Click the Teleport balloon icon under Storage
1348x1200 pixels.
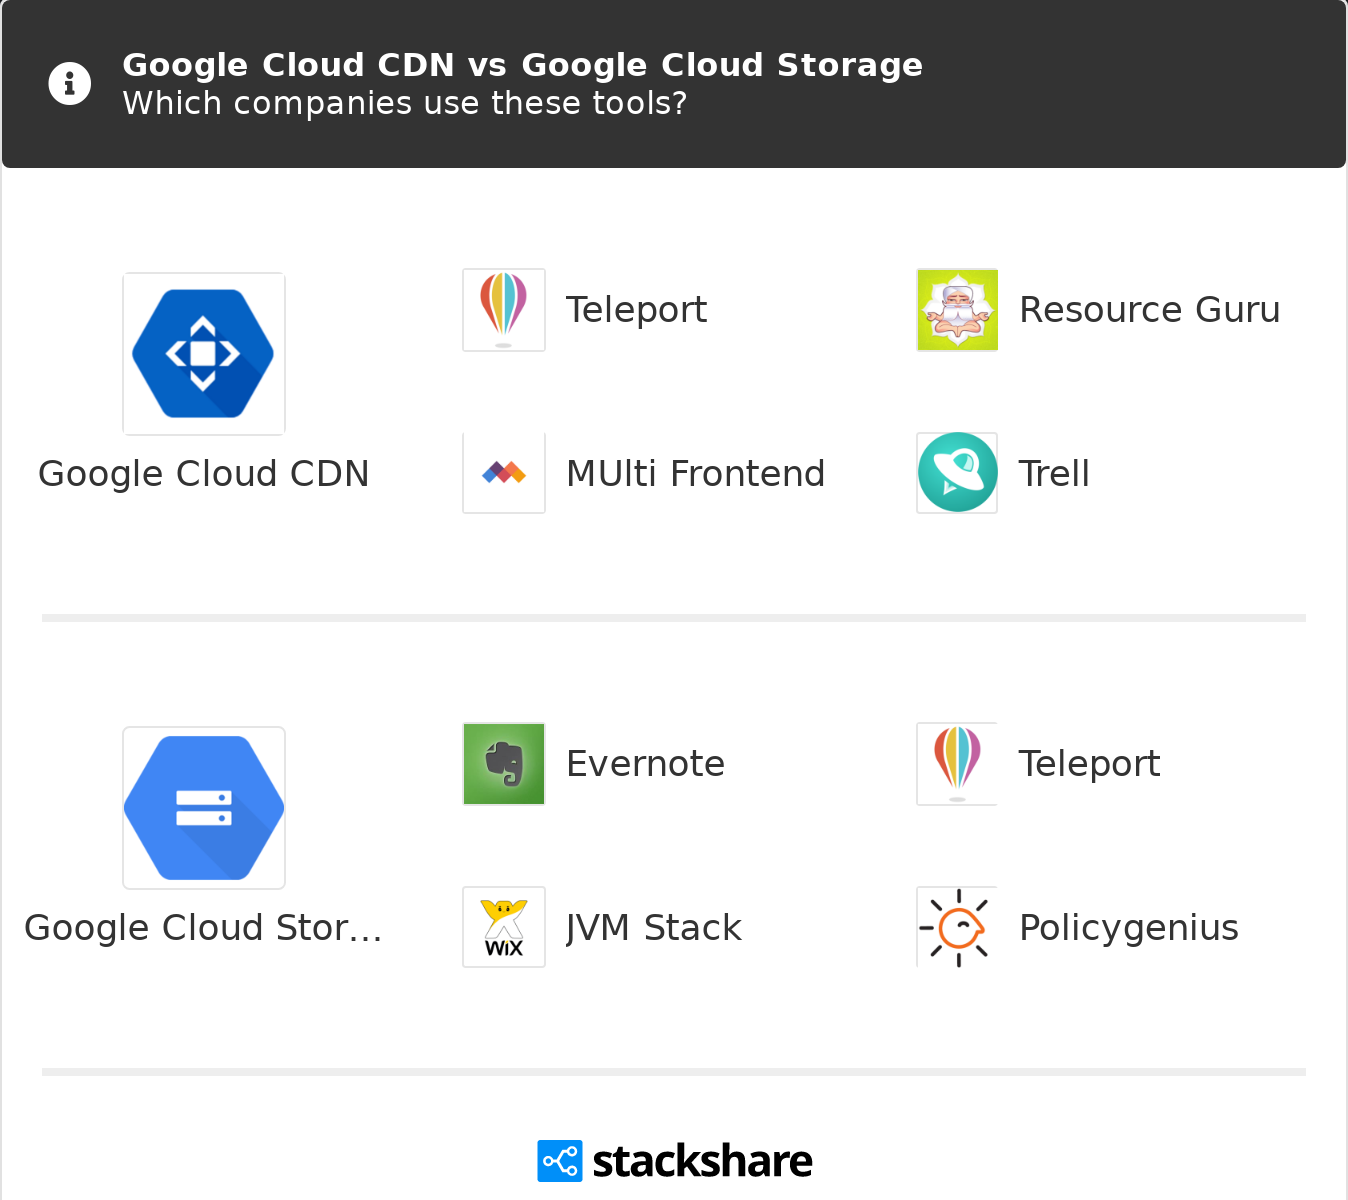[x=957, y=764]
